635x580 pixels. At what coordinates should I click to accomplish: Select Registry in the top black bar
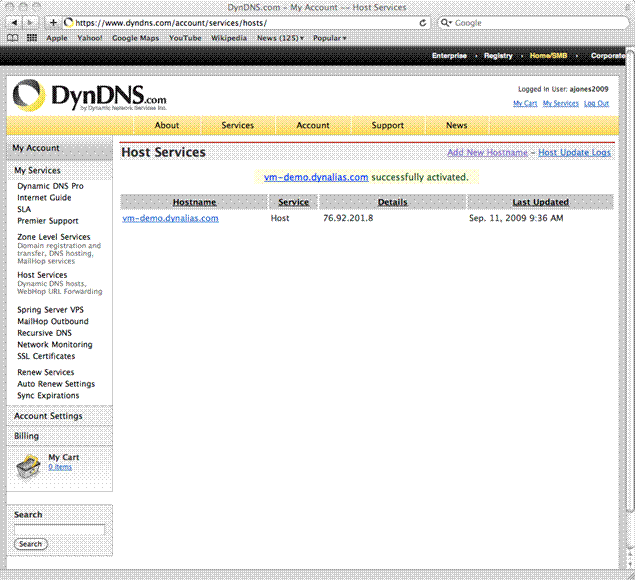tap(498, 55)
